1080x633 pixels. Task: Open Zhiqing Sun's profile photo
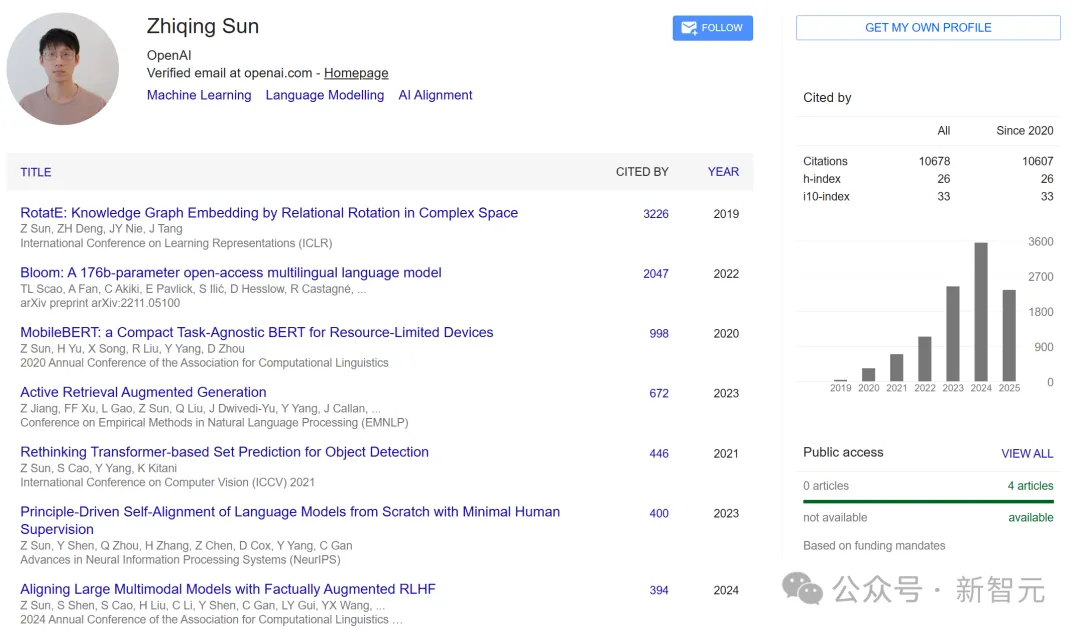coord(63,69)
